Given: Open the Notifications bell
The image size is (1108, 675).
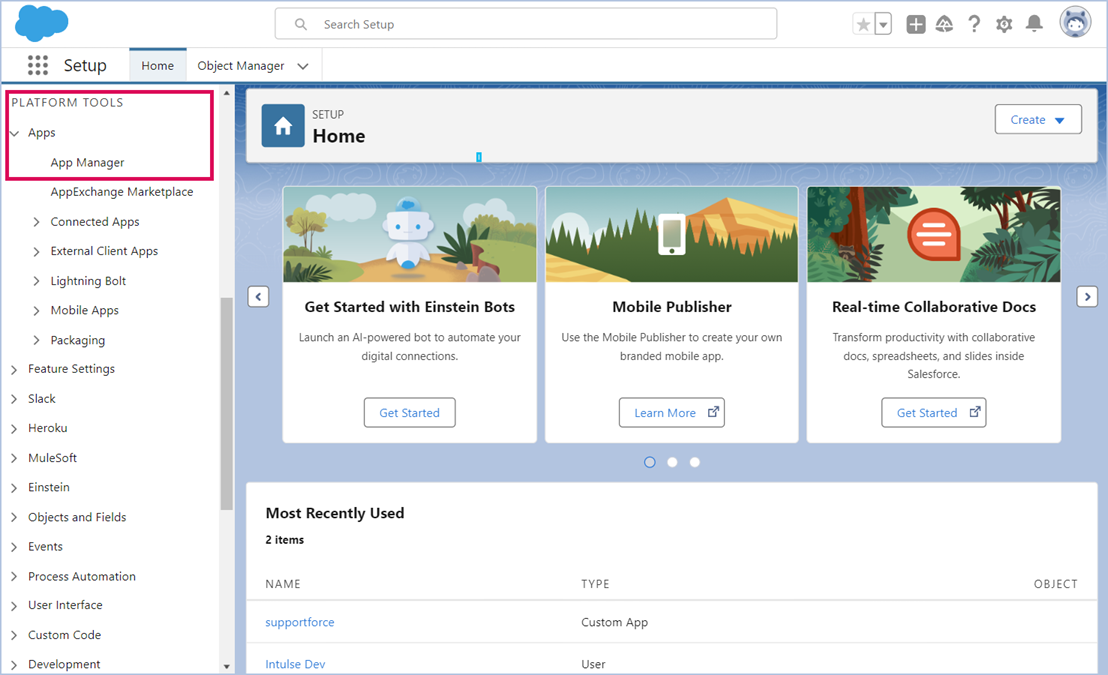Looking at the screenshot, I should point(1035,25).
